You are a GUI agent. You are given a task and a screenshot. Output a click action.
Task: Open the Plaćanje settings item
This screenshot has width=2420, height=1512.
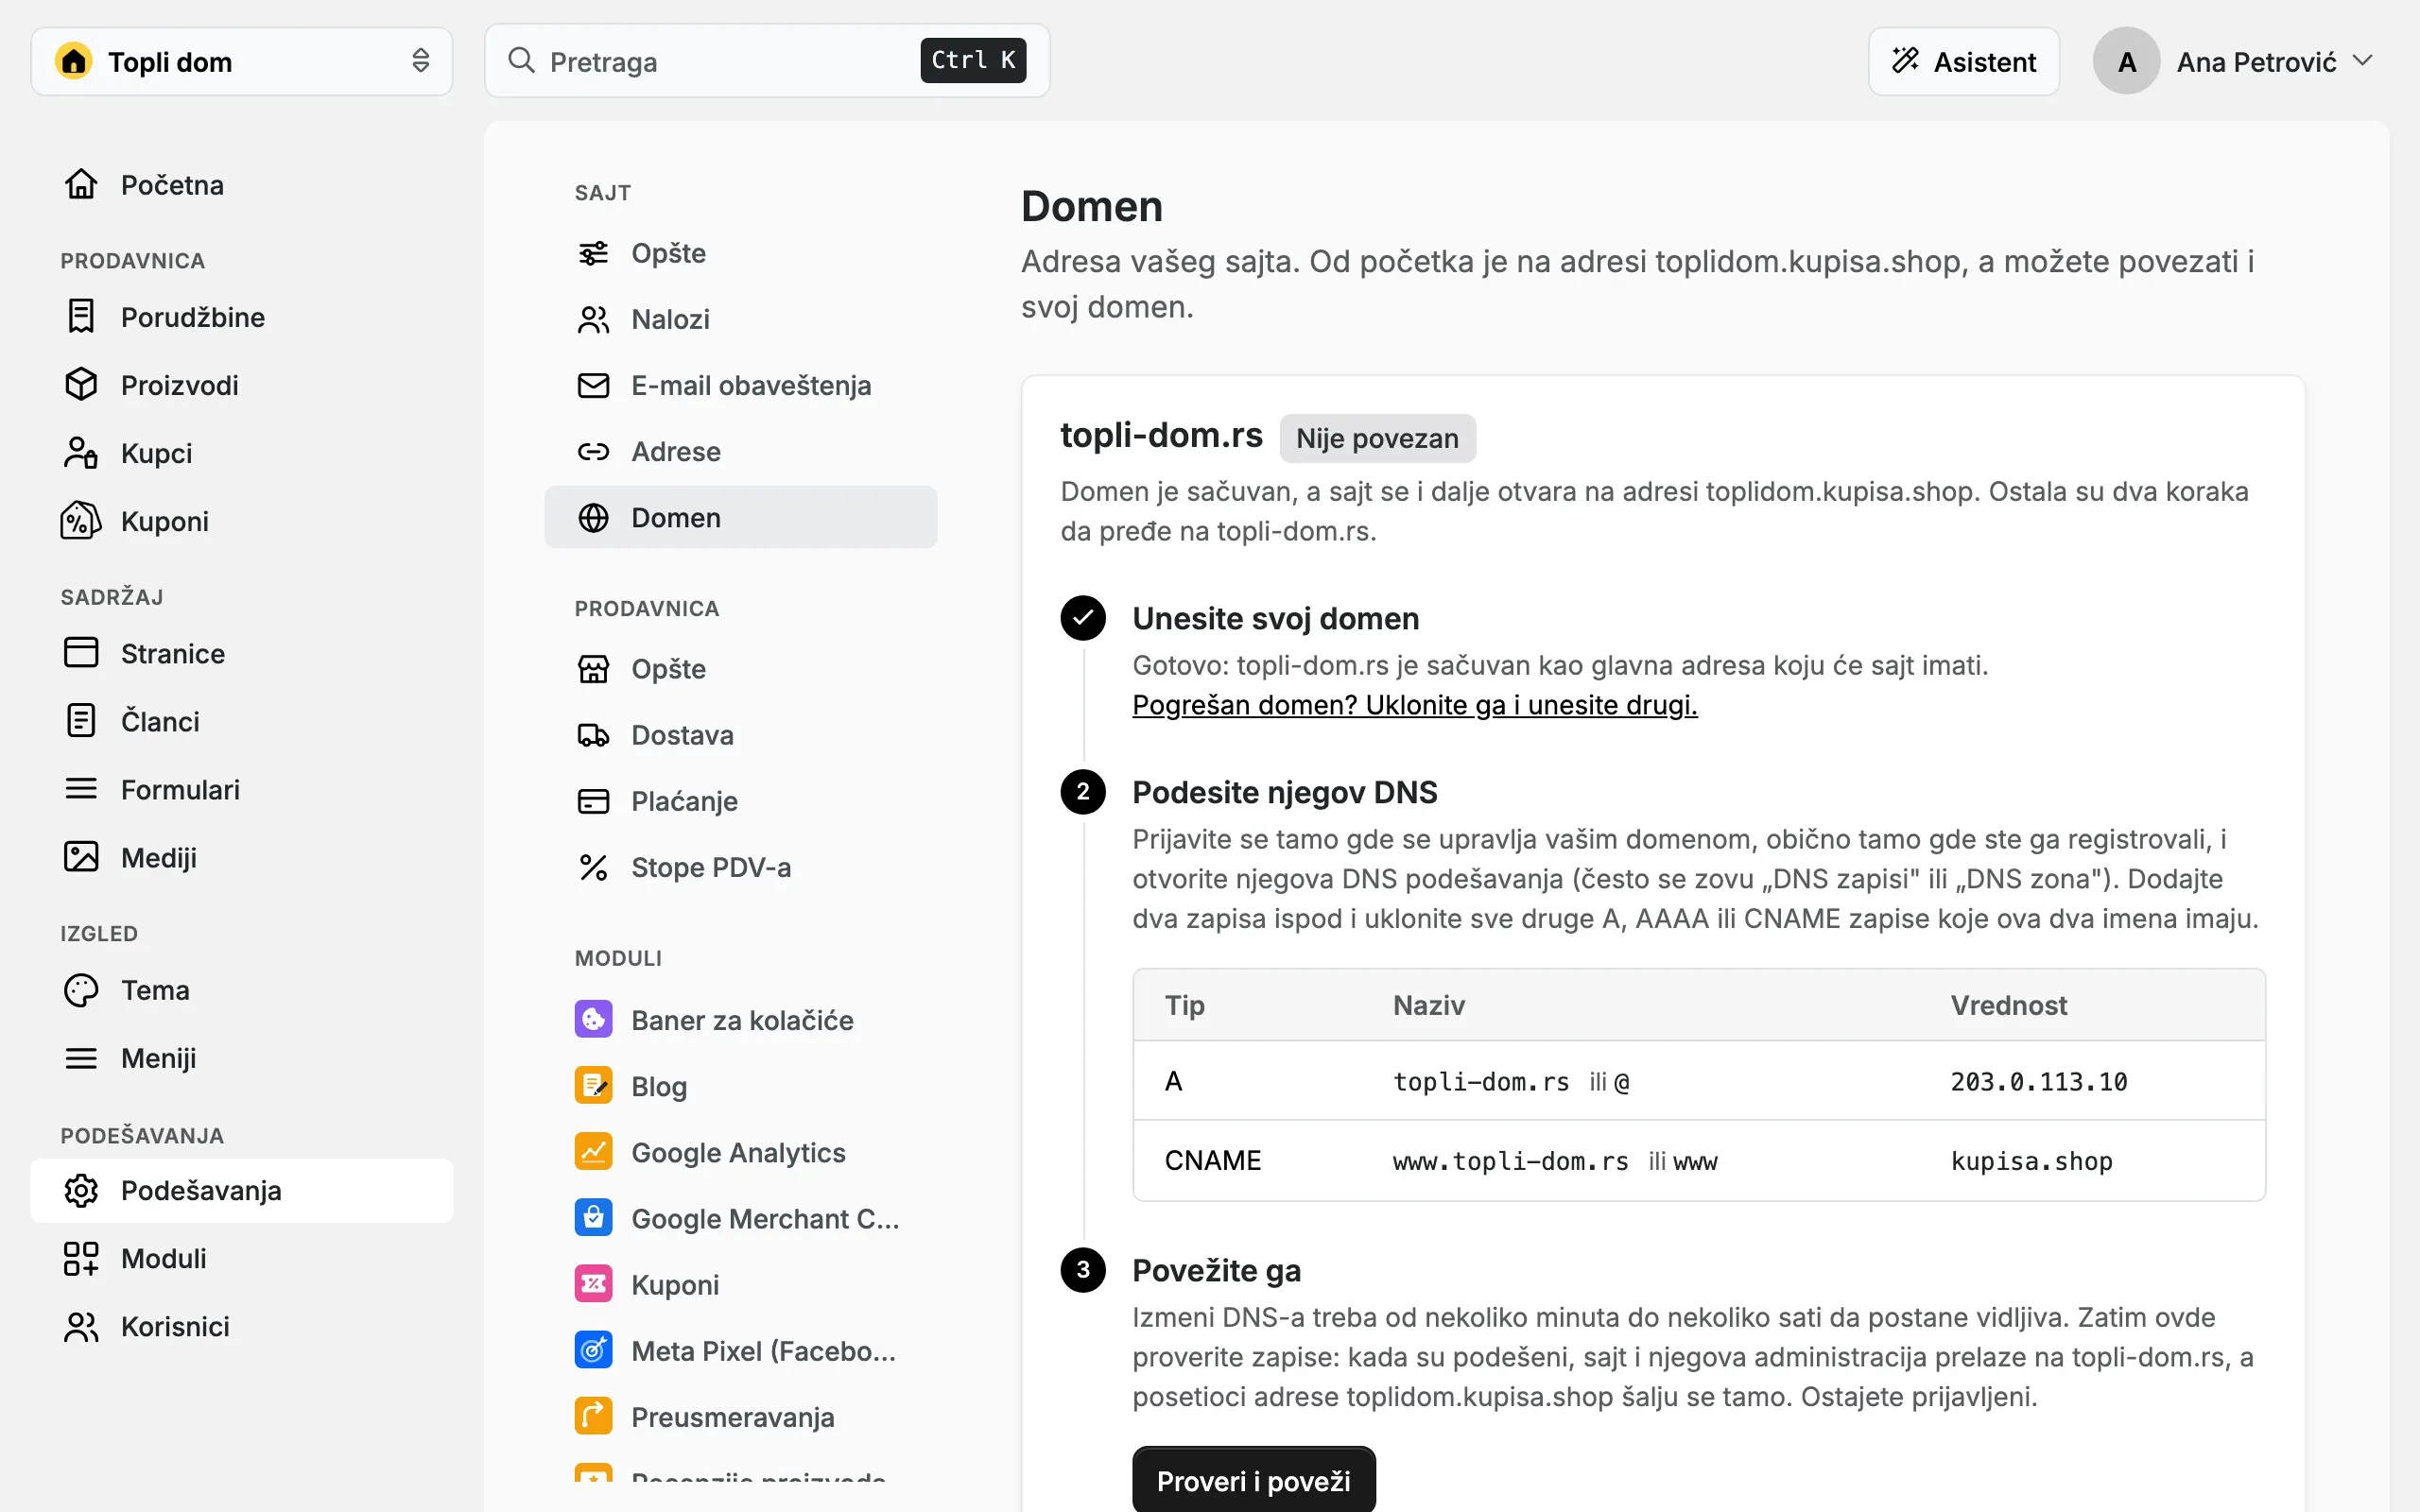click(741, 801)
